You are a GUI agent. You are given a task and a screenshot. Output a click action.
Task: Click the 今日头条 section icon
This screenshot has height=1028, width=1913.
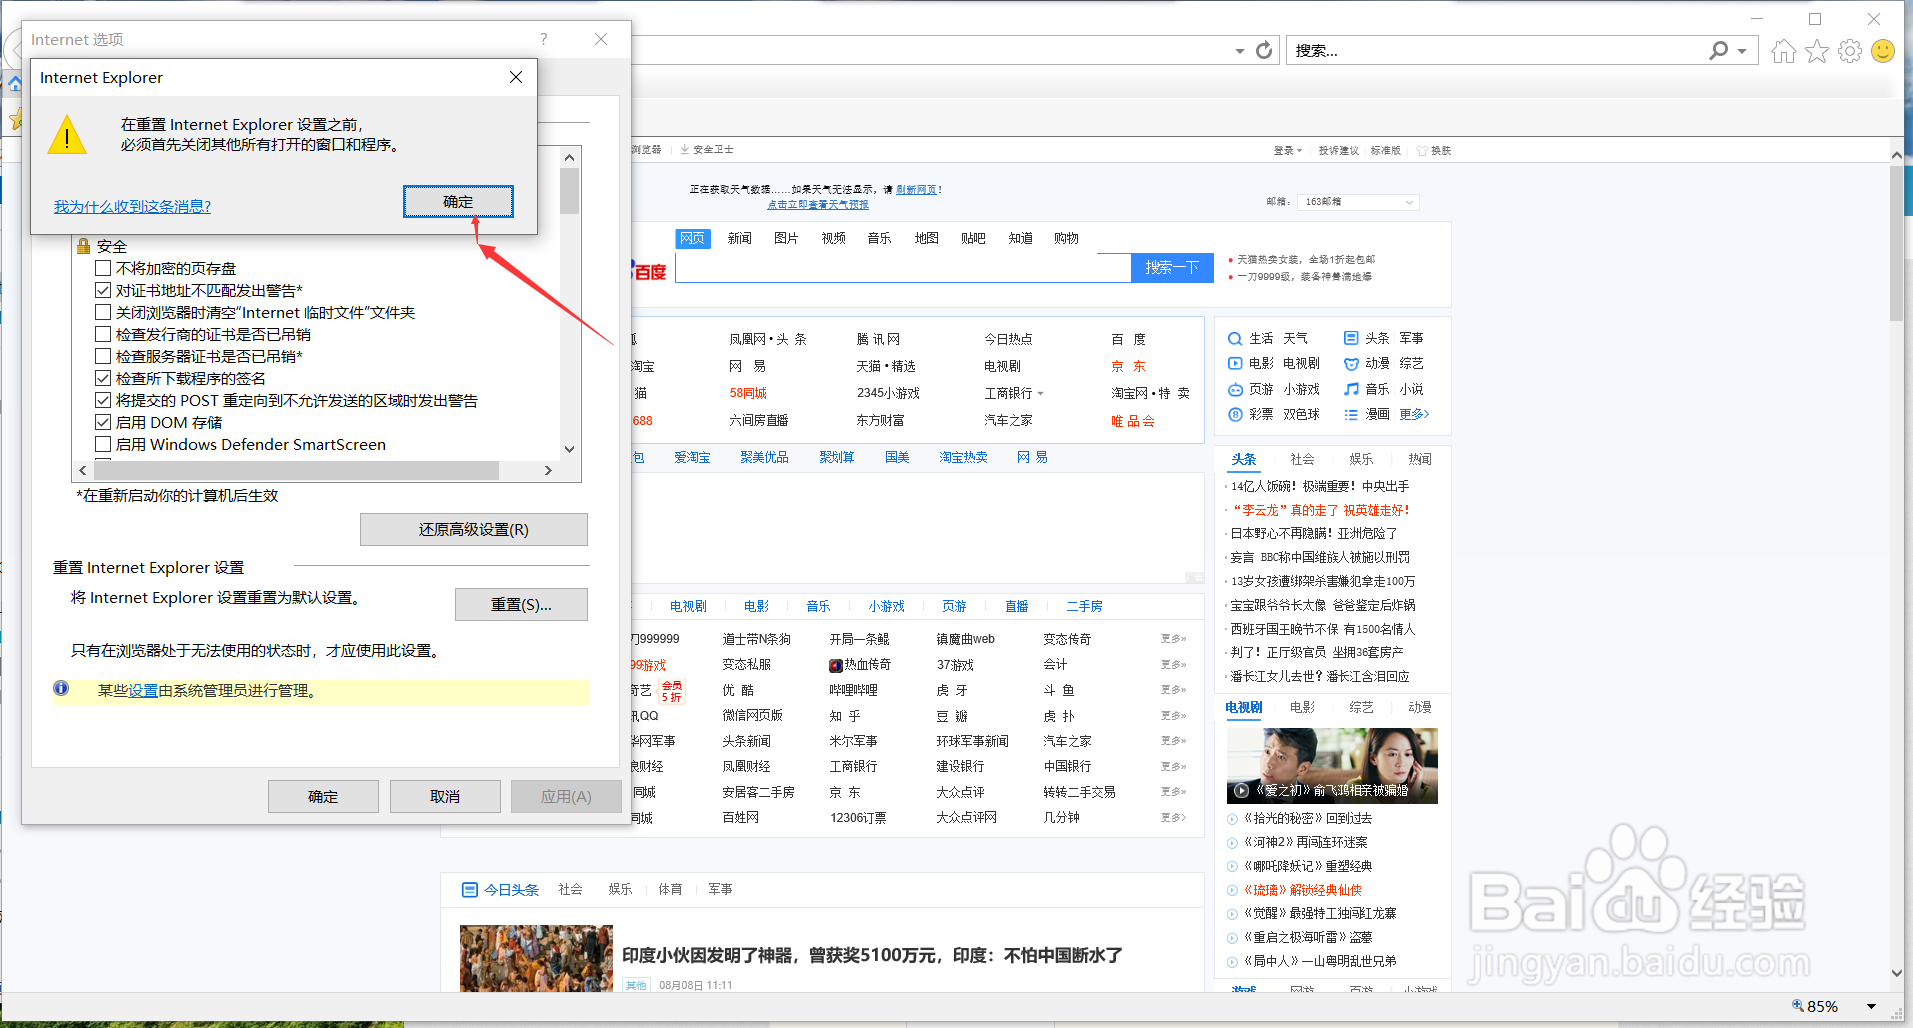pyautogui.click(x=470, y=889)
